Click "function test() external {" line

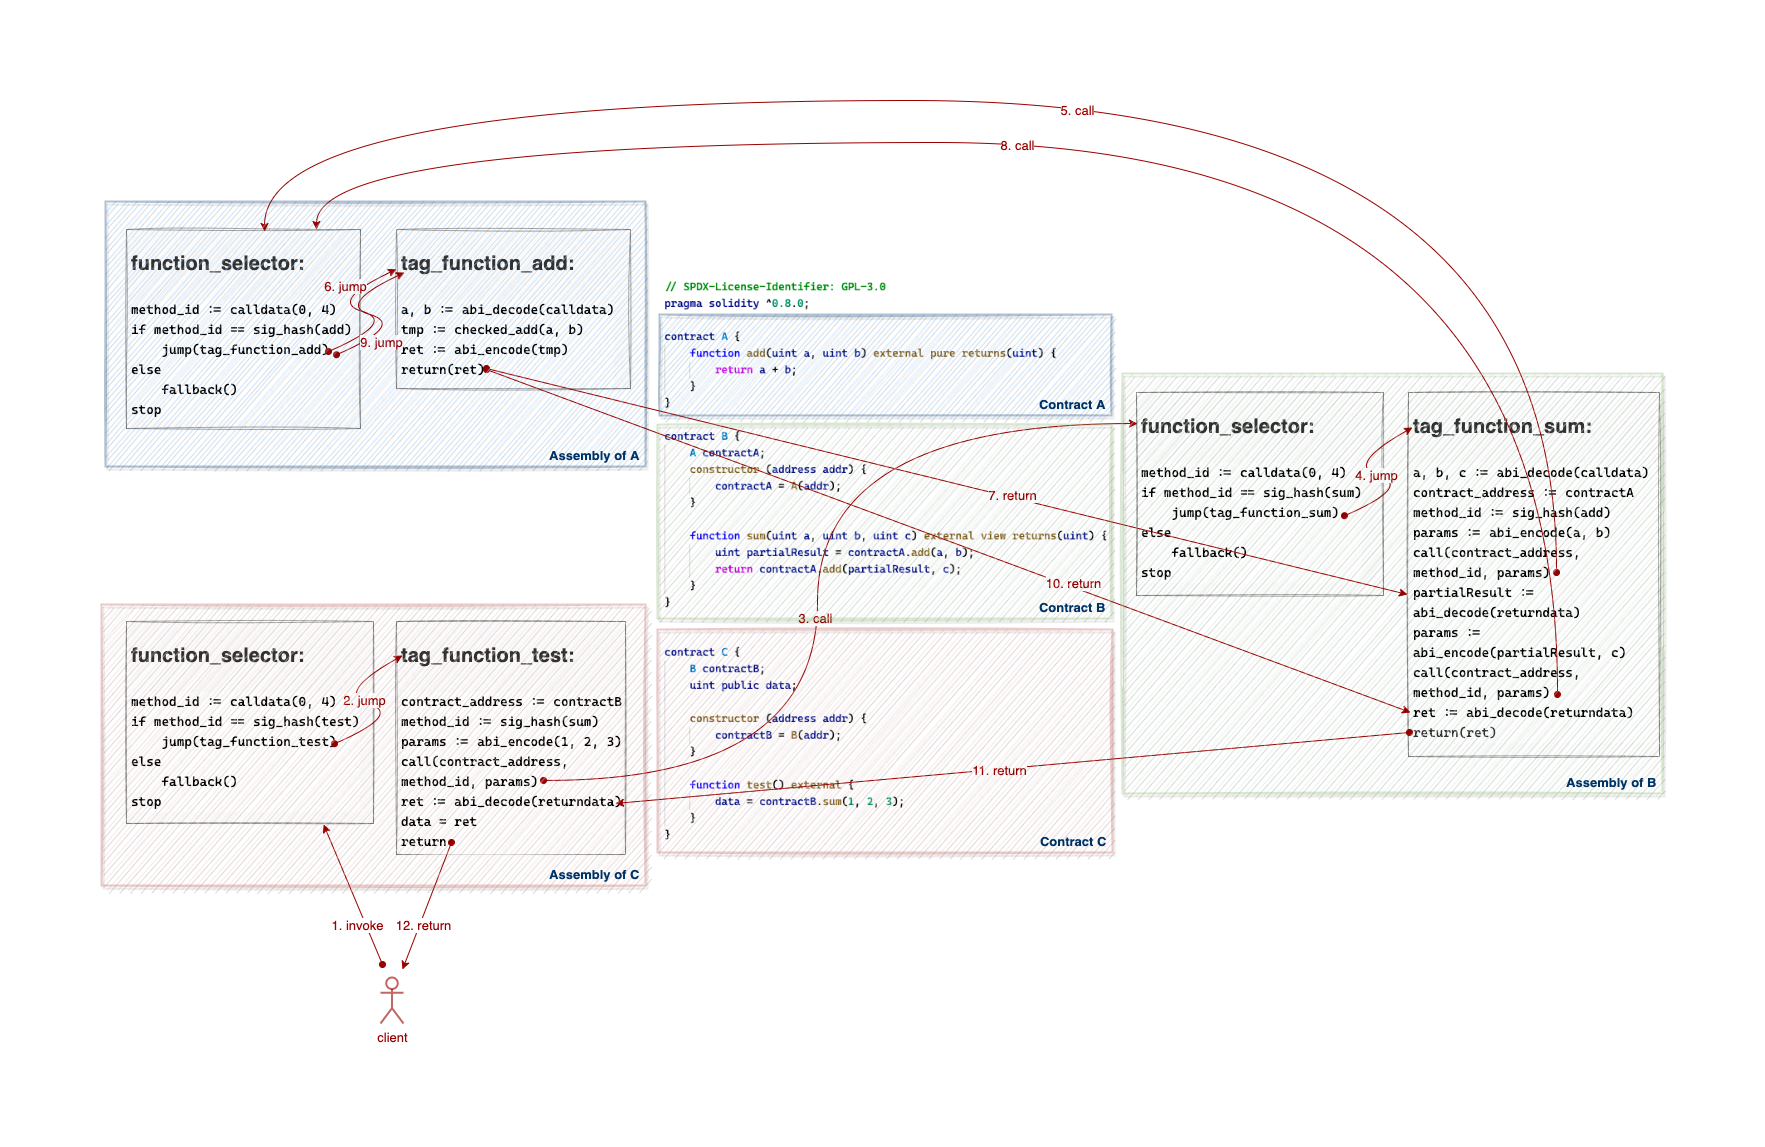[x=771, y=786]
